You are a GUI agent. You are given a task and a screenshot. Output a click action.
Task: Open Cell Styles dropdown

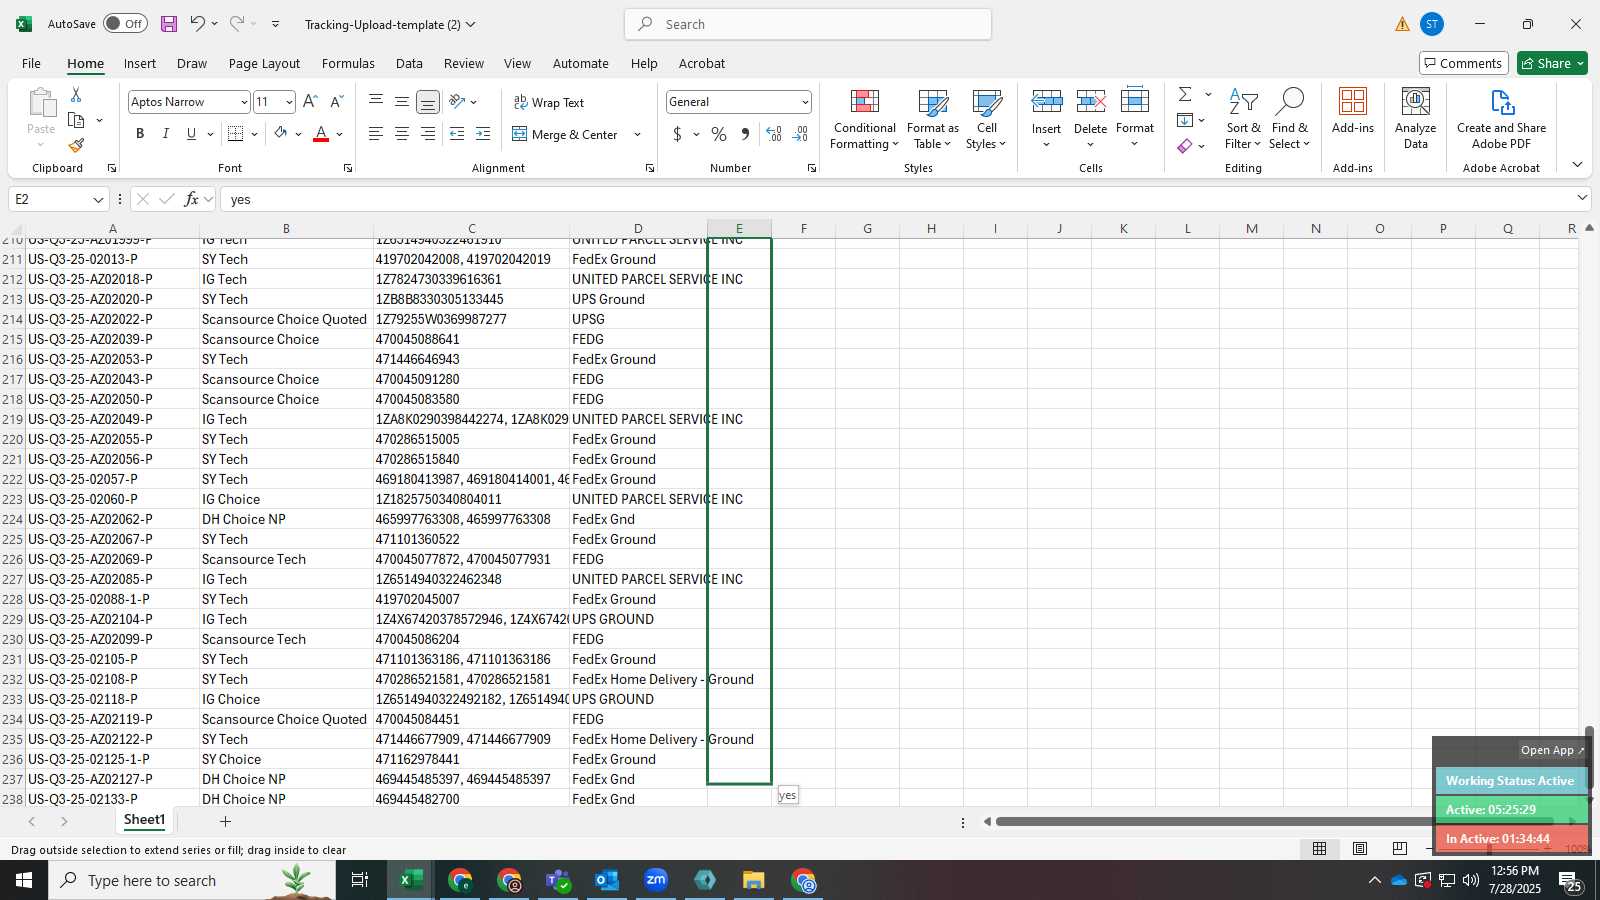click(x=986, y=118)
